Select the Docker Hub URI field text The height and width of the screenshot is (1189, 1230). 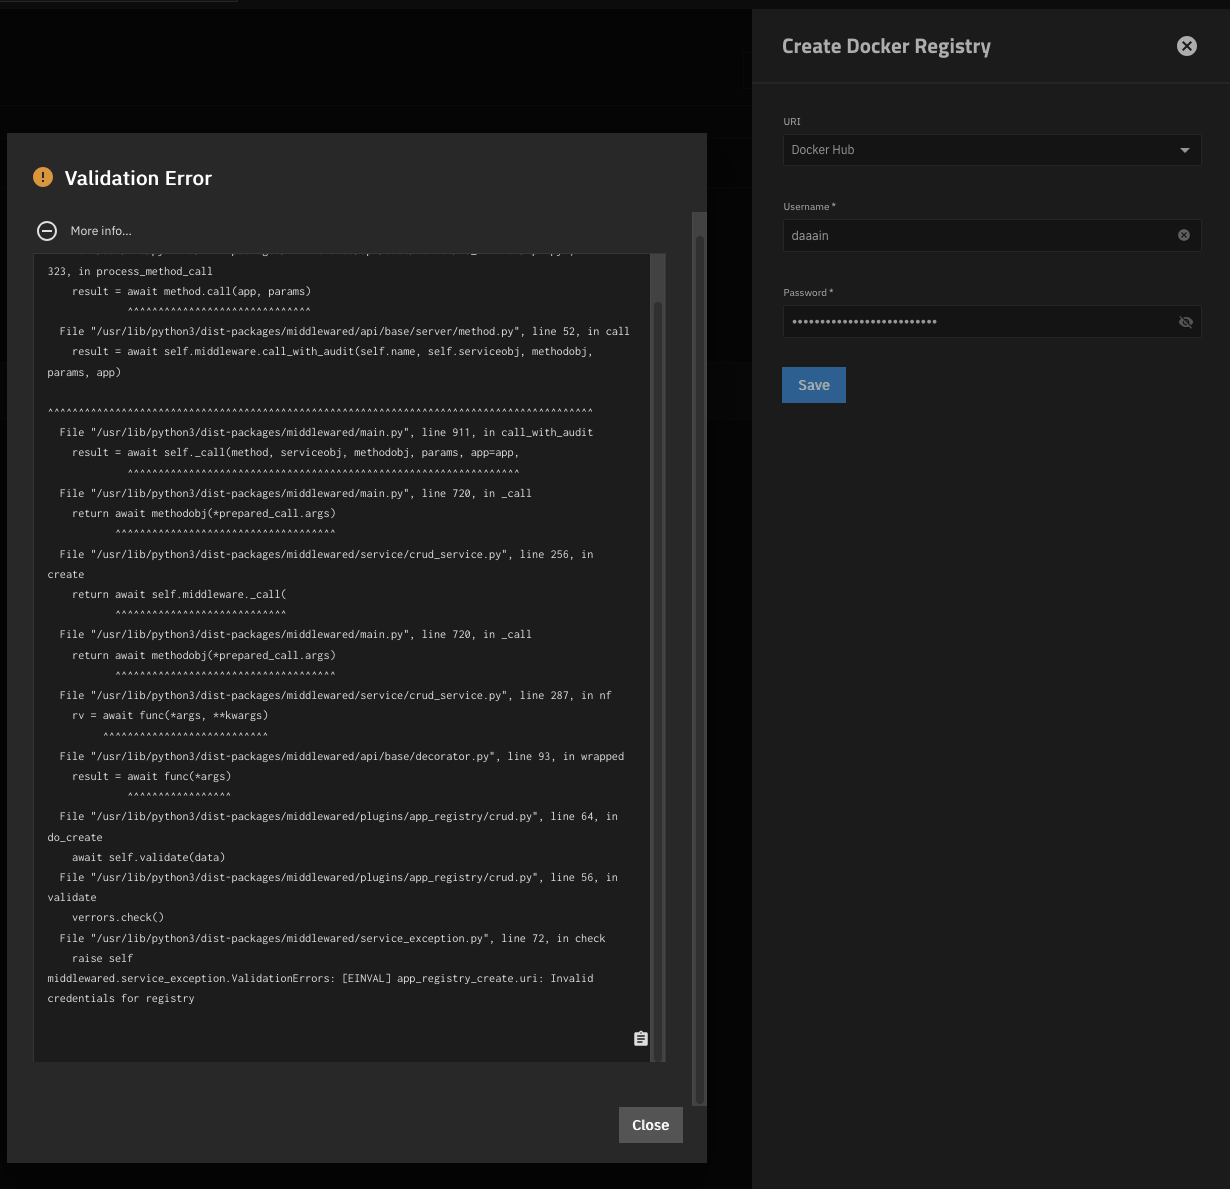point(823,150)
